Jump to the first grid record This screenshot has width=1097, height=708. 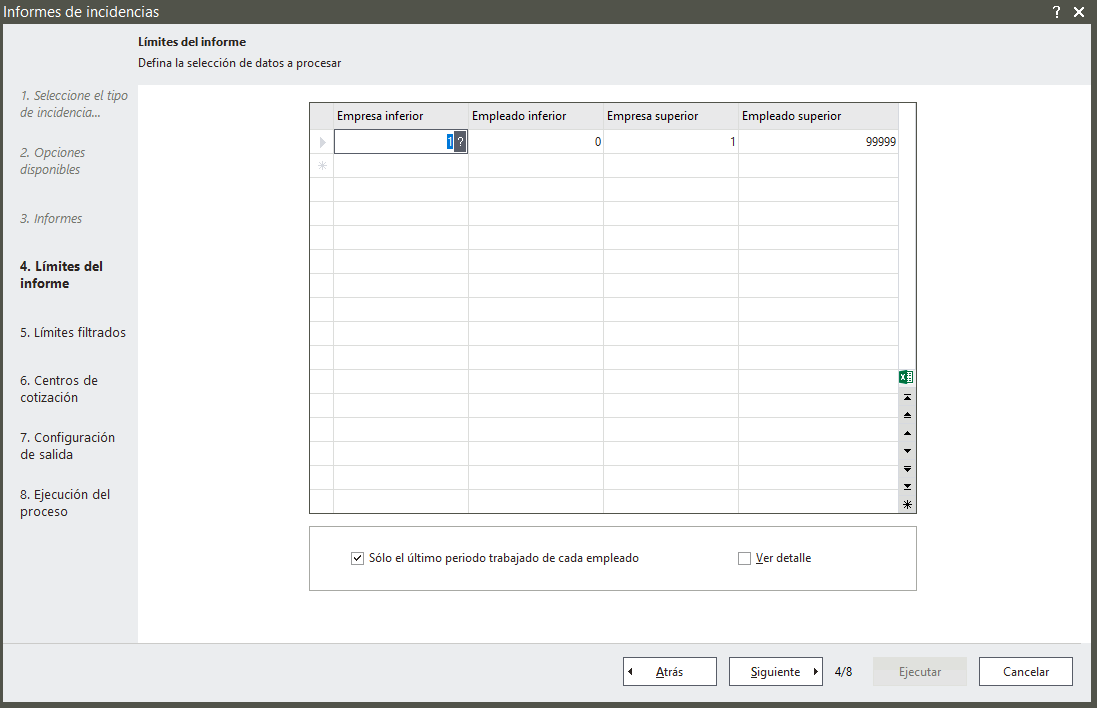907,397
